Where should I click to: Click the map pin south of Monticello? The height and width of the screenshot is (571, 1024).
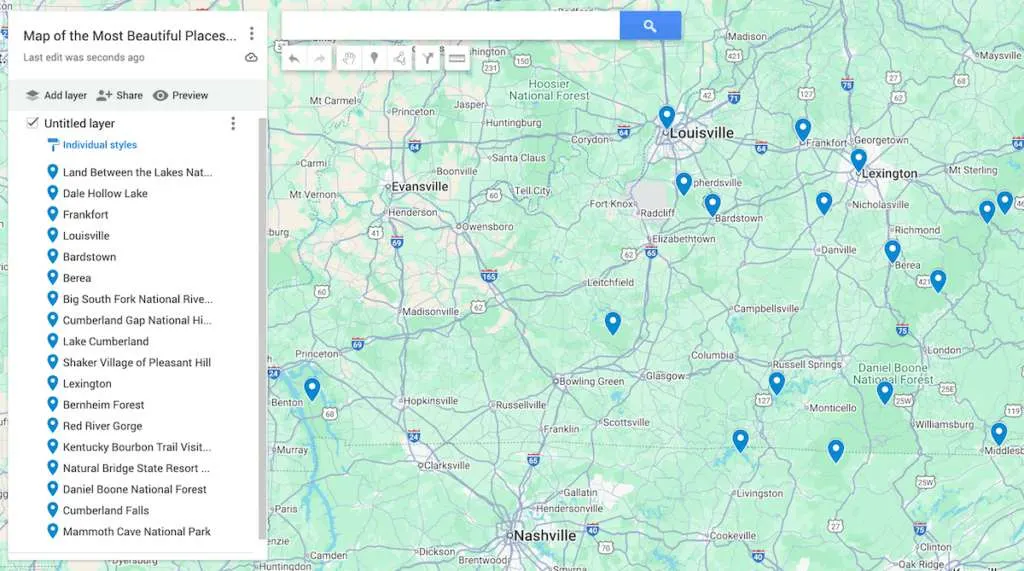(835, 450)
